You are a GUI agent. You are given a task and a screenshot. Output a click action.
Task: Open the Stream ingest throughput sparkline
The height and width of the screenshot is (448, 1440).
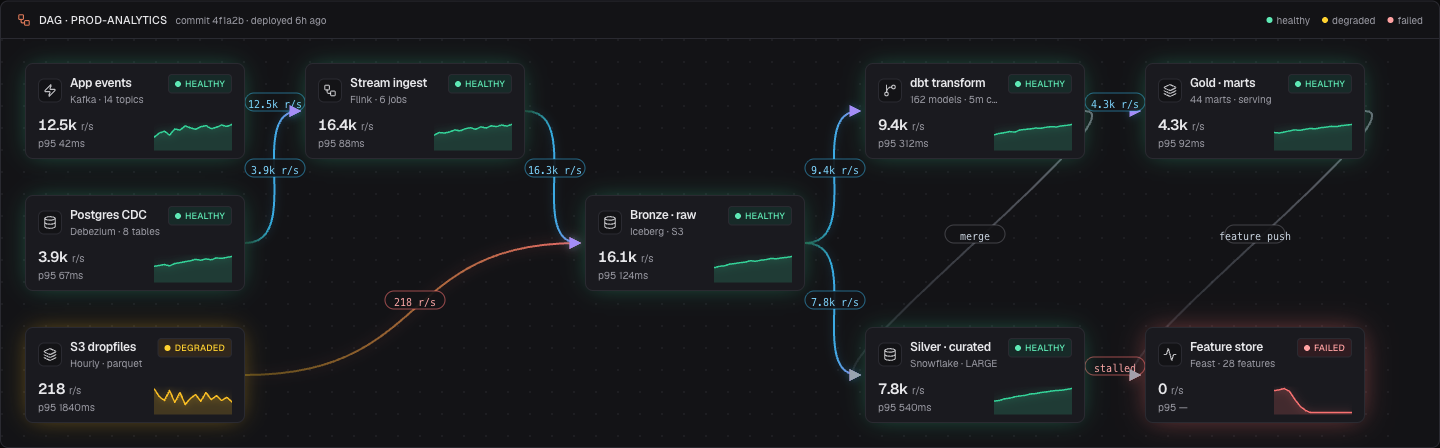[x=473, y=137]
